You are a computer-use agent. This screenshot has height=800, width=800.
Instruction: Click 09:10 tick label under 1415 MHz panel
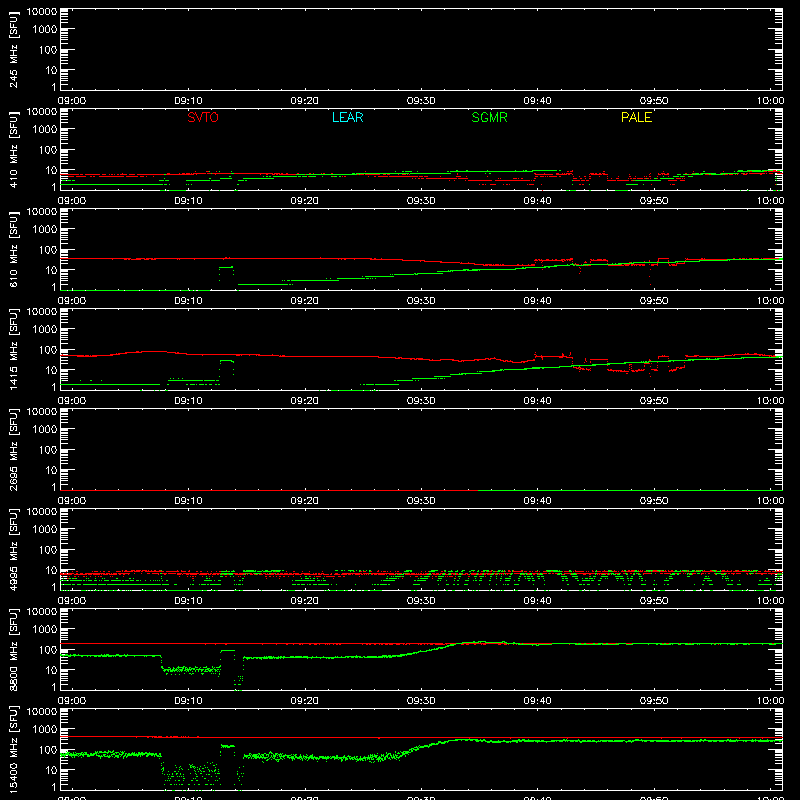click(188, 401)
